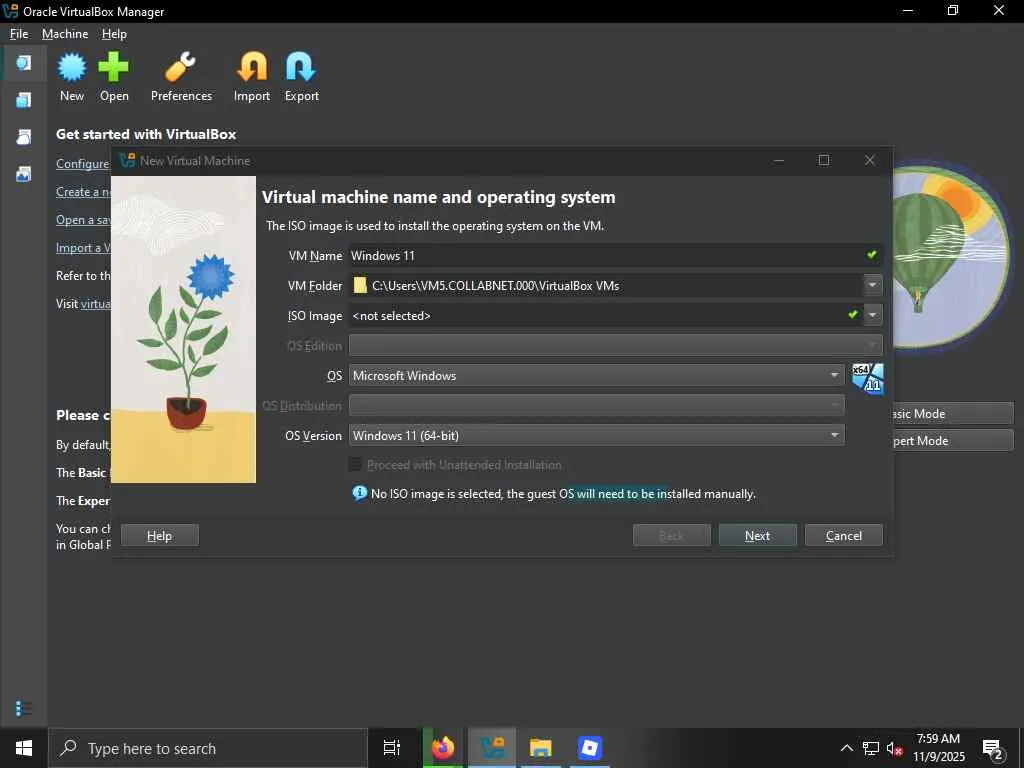Click the Windows 11 x64 OS type icon
The height and width of the screenshot is (768, 1024).
click(x=867, y=379)
